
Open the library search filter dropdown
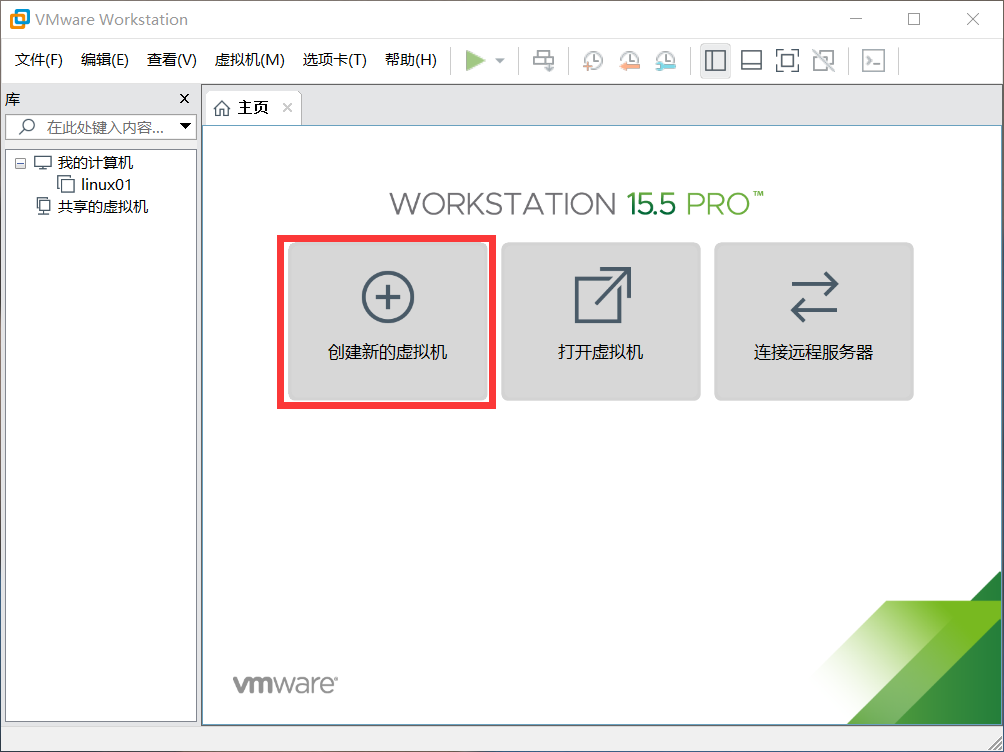coord(185,126)
